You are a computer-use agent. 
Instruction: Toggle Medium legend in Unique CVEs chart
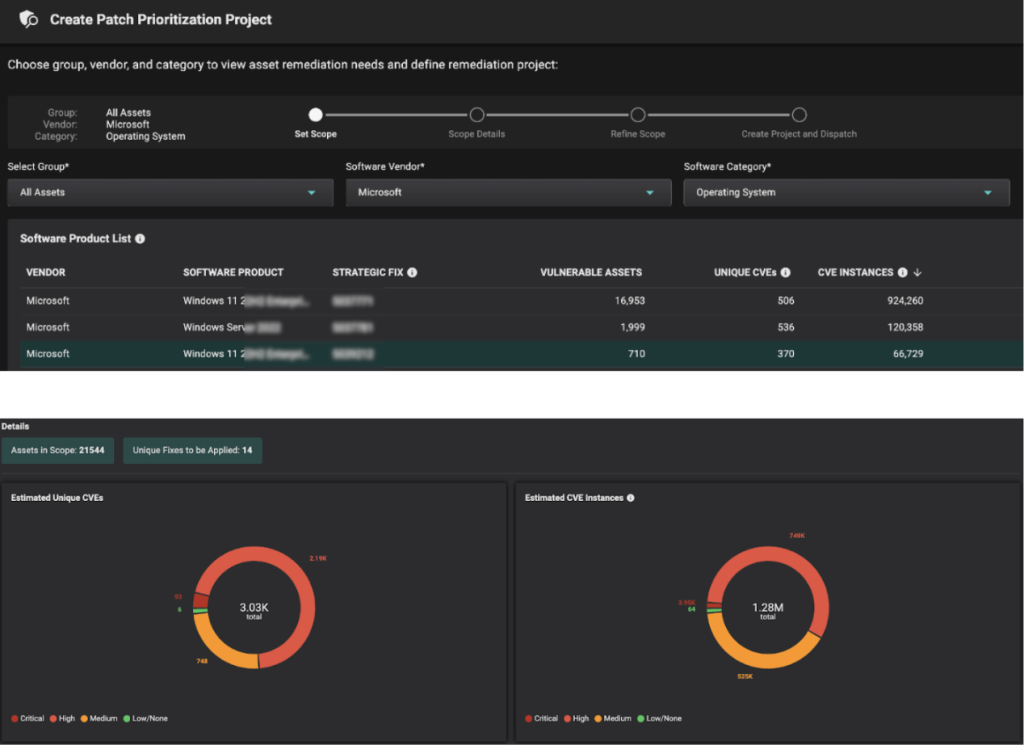click(99, 718)
